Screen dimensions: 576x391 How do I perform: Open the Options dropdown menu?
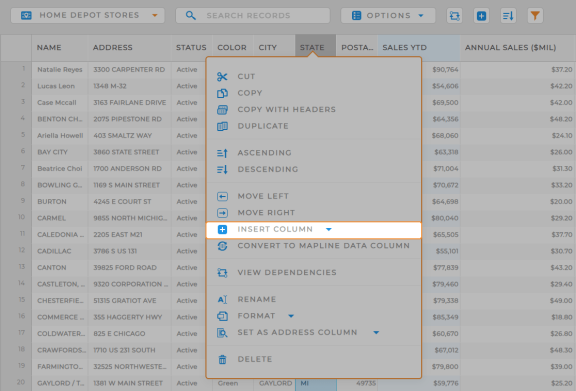[x=421, y=15]
